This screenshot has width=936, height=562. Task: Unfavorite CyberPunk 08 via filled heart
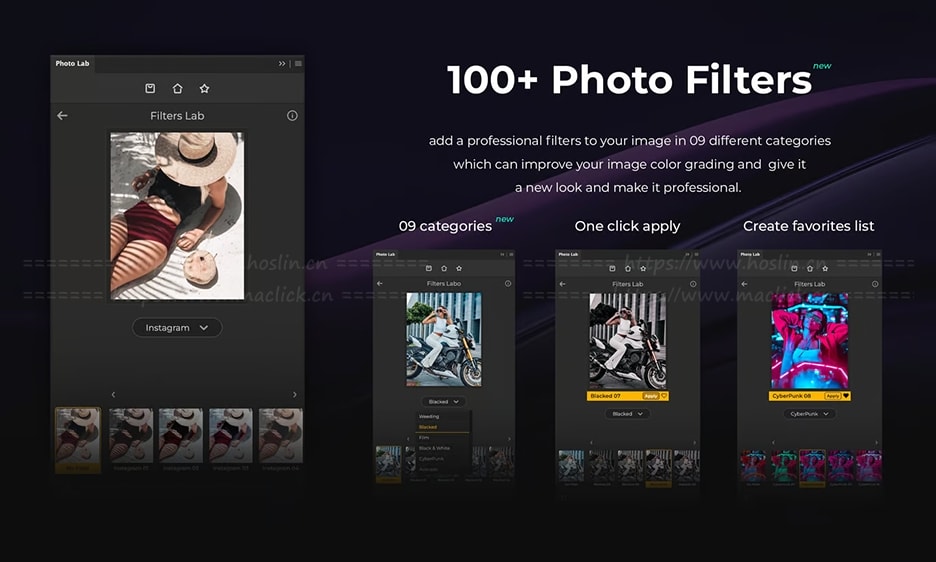[x=846, y=396]
